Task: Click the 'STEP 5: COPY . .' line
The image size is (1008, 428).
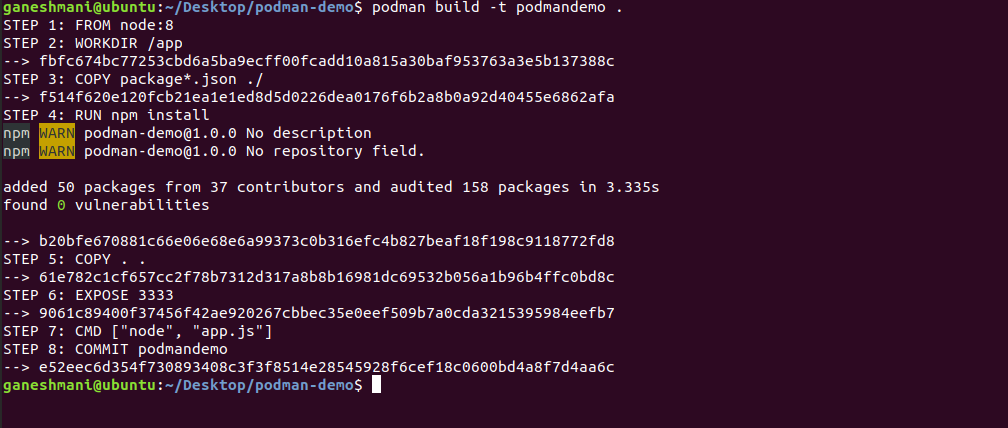Action: click(75, 259)
